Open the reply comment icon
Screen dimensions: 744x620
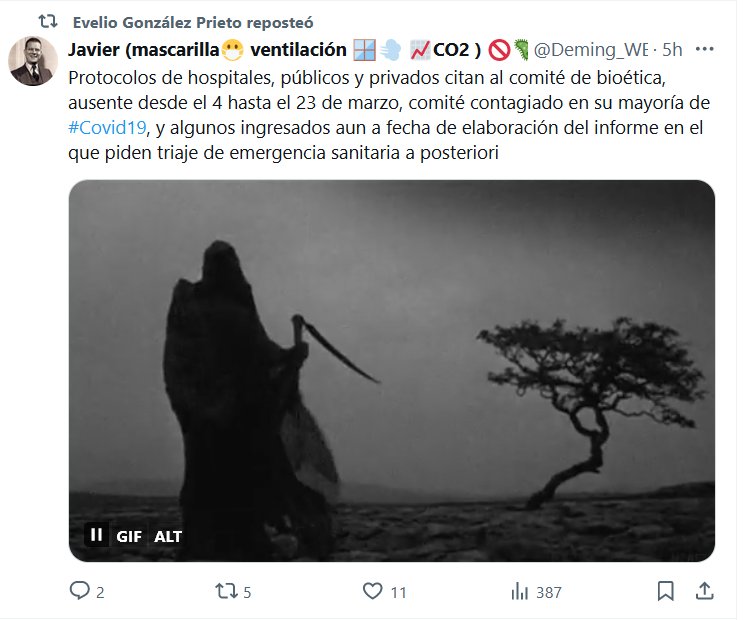79,591
